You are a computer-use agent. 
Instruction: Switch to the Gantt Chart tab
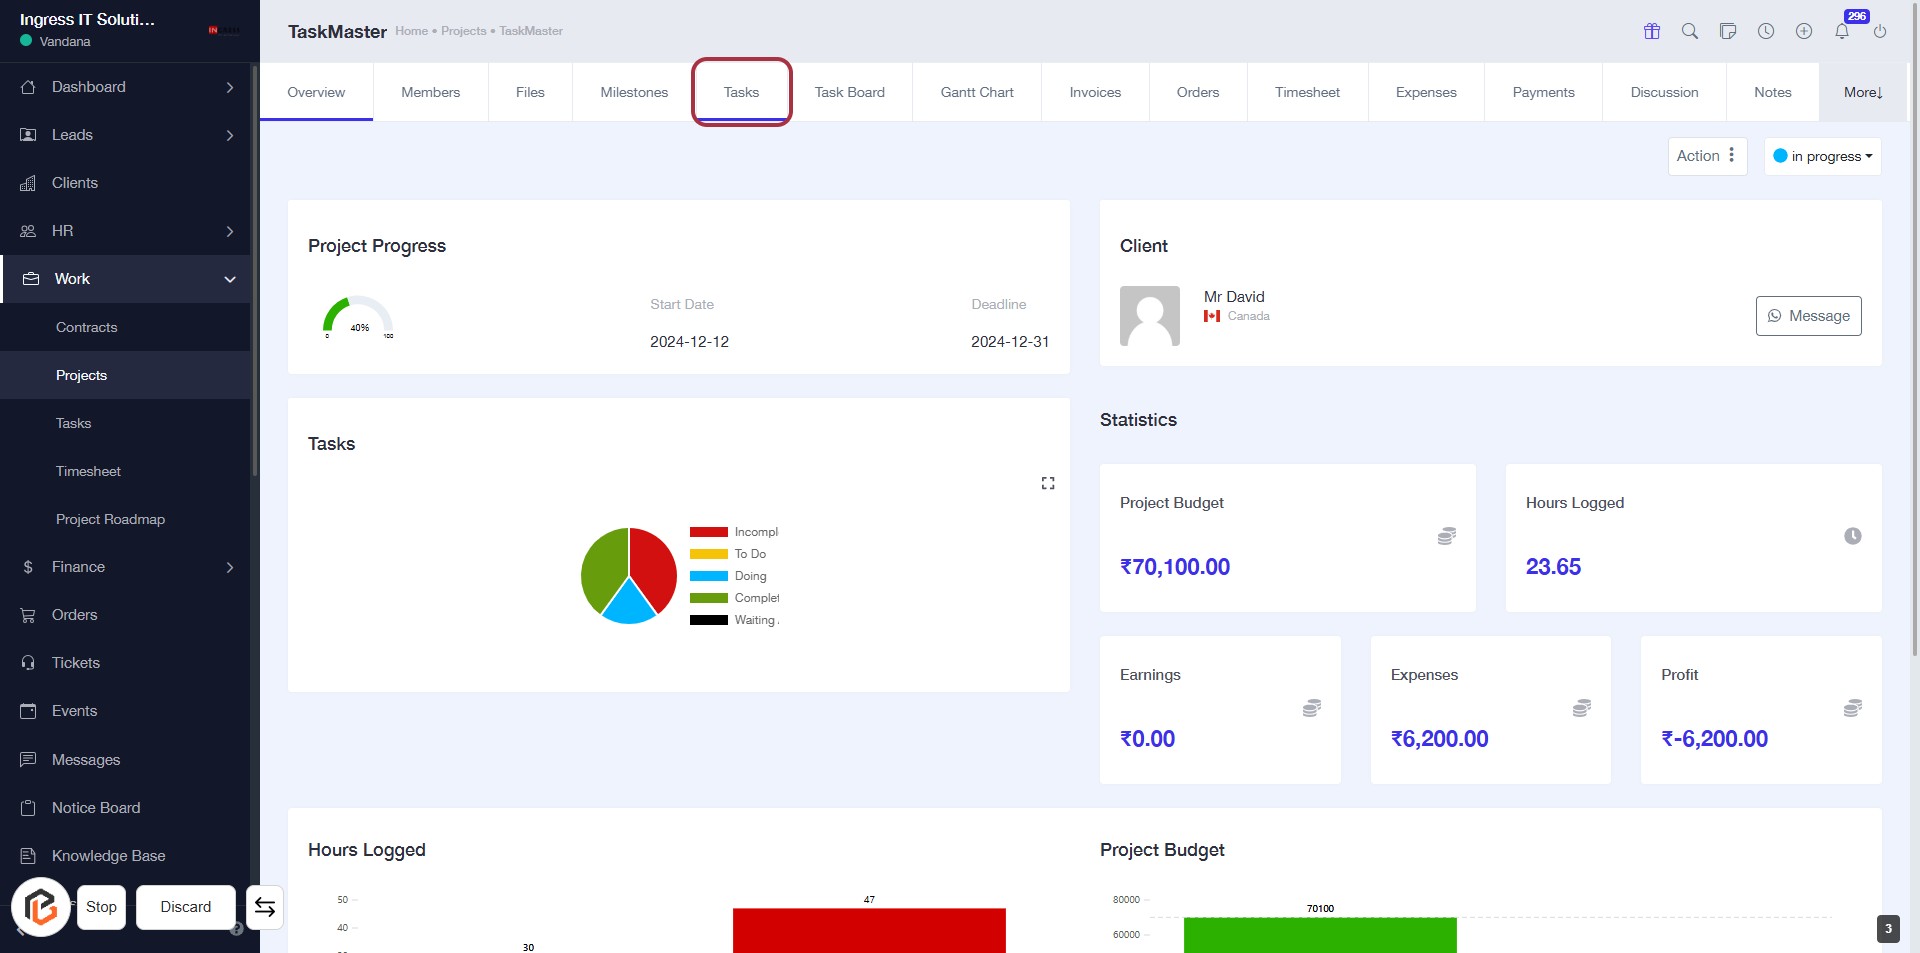click(x=976, y=92)
